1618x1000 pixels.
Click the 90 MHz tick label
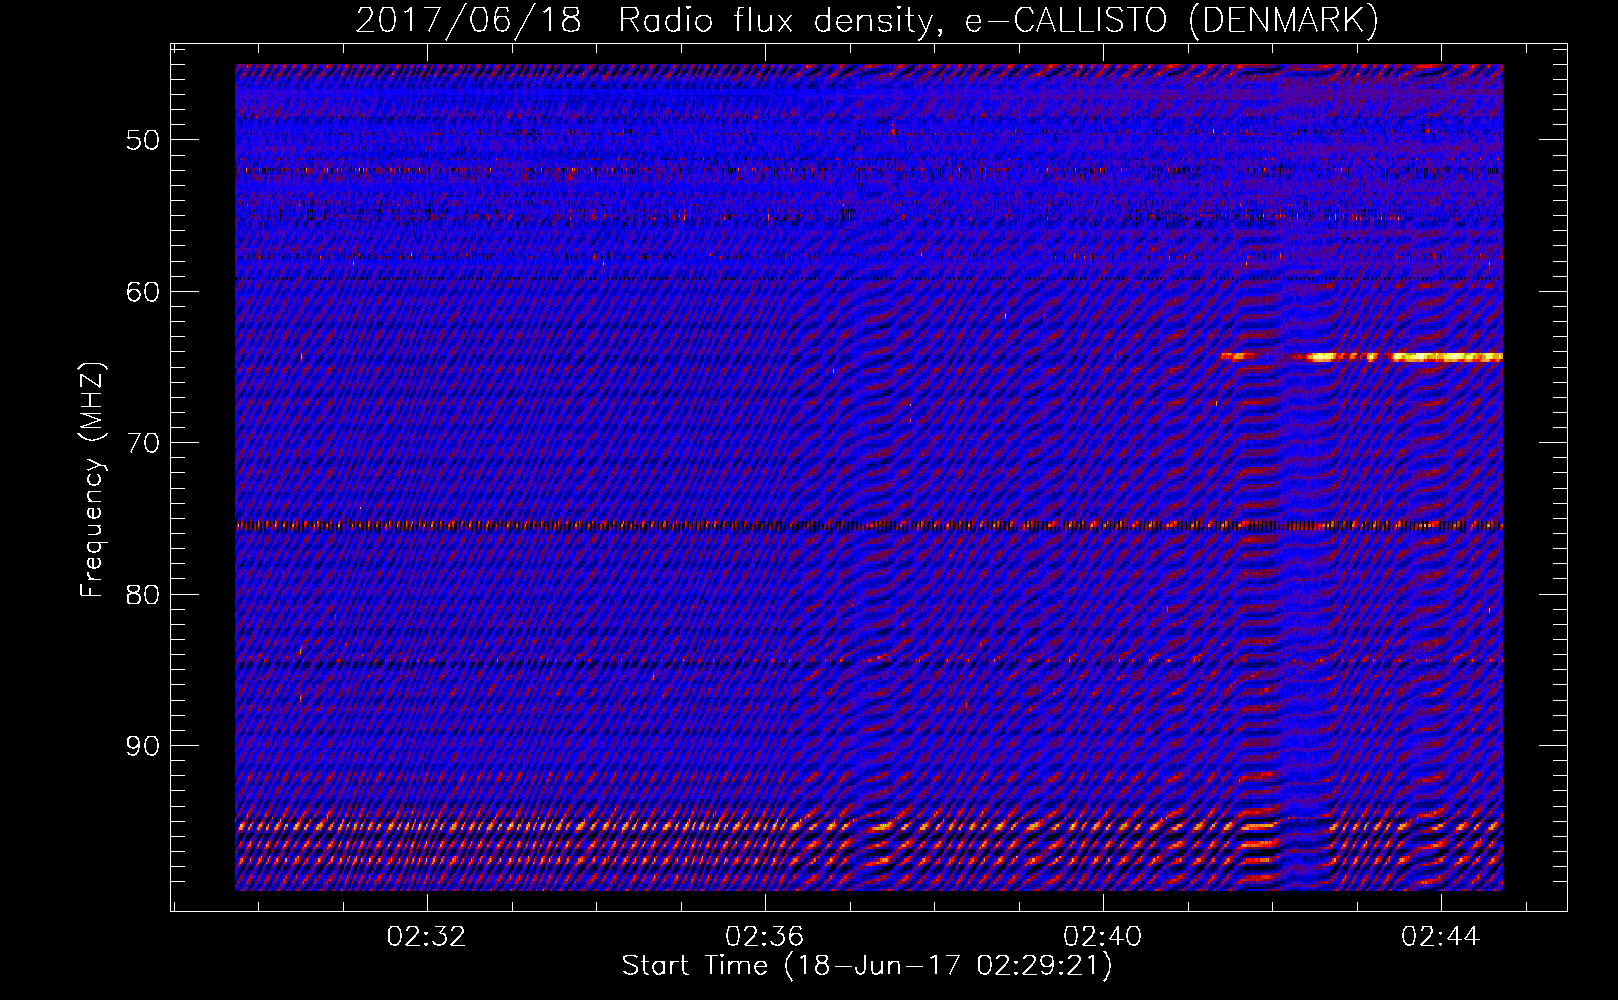pyautogui.click(x=143, y=746)
